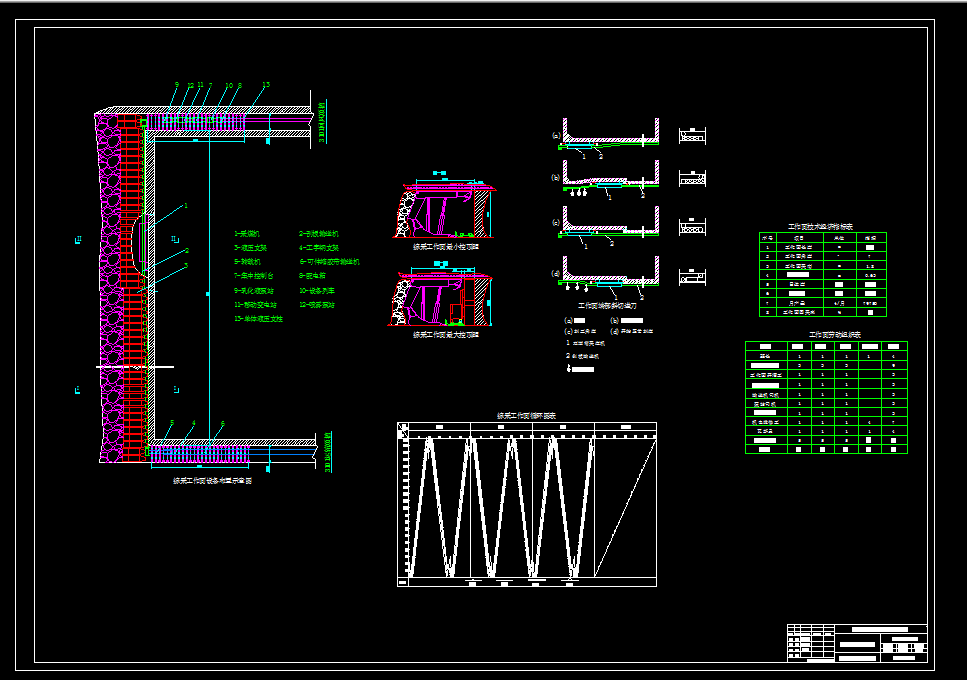Viewport: 967px width, 680px height.
Task: Select caption '综采工作面最小控顶距'
Action: click(445, 247)
